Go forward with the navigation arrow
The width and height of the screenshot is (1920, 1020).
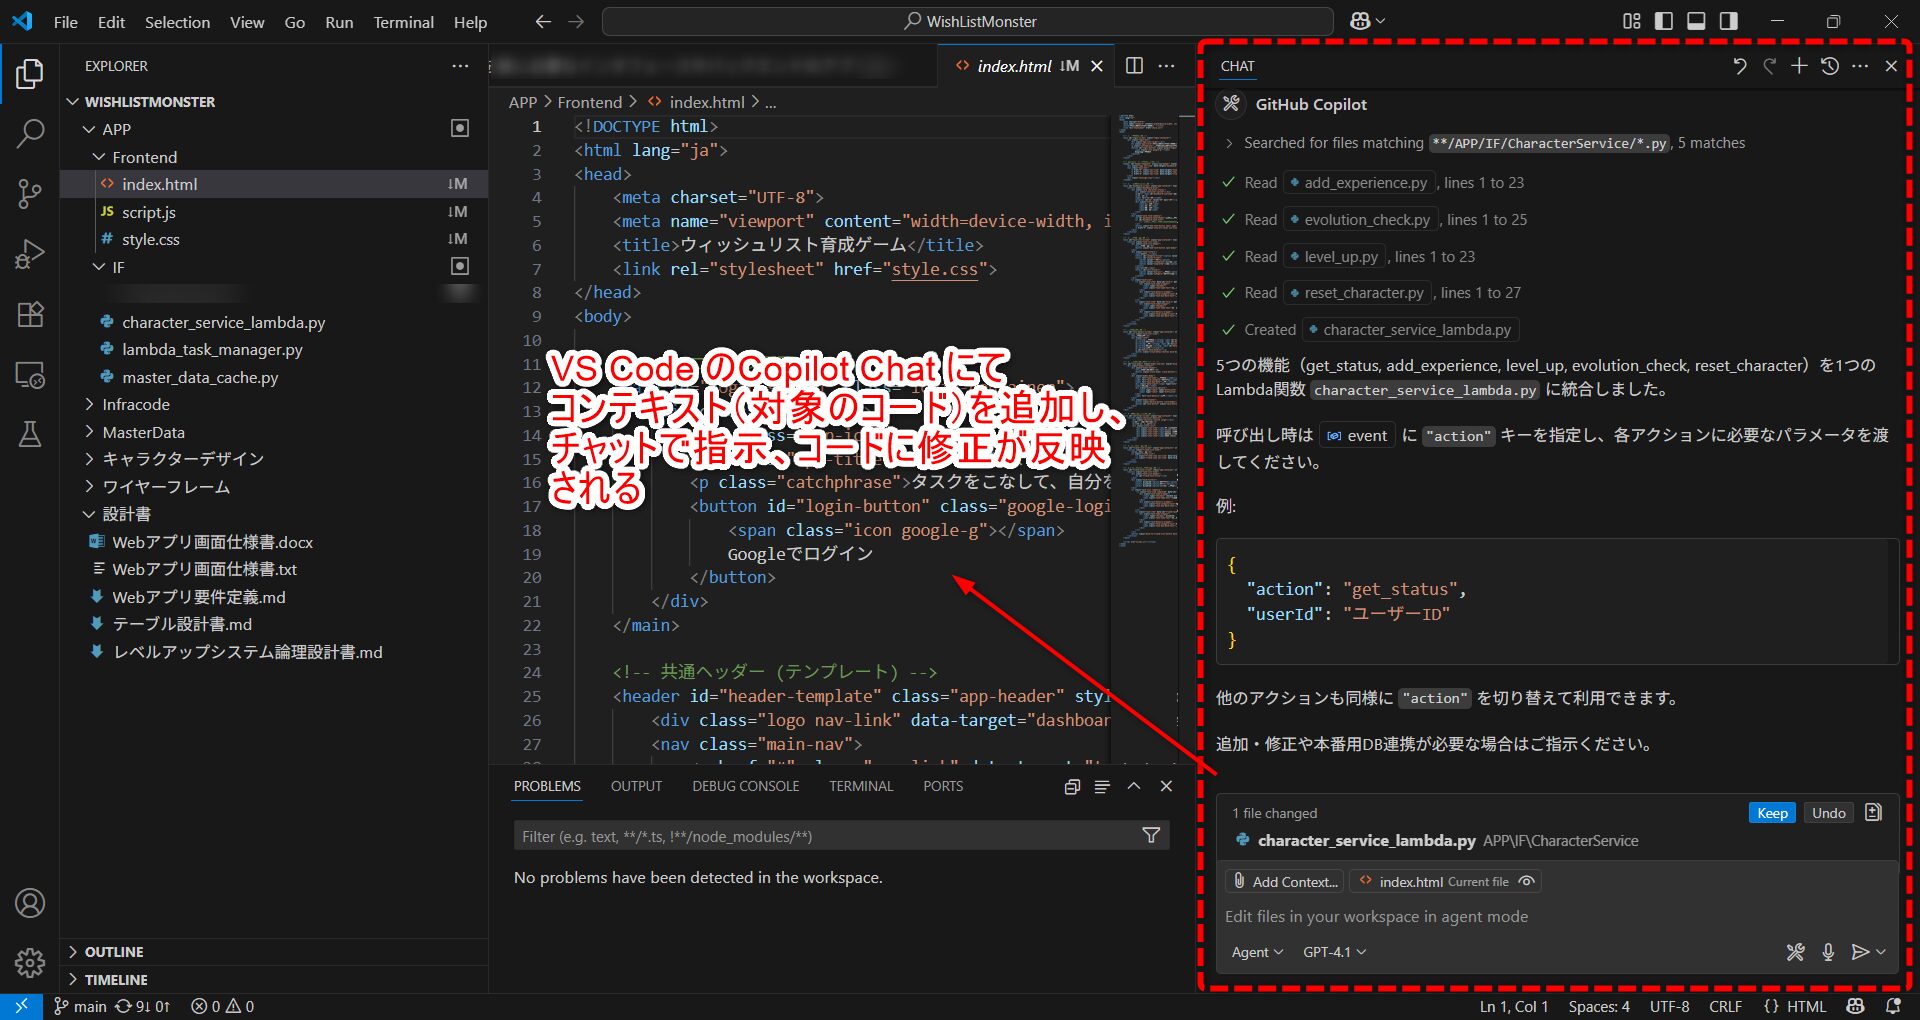[x=576, y=21]
